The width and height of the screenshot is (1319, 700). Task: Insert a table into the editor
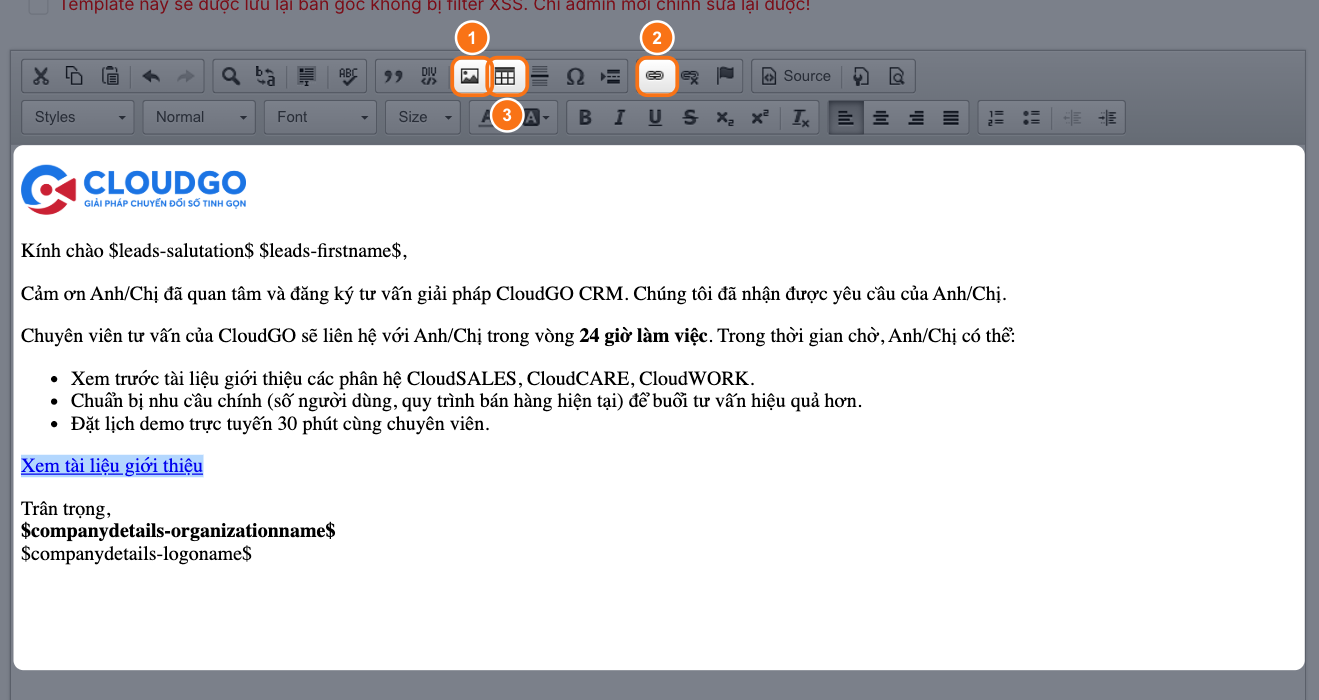505,76
